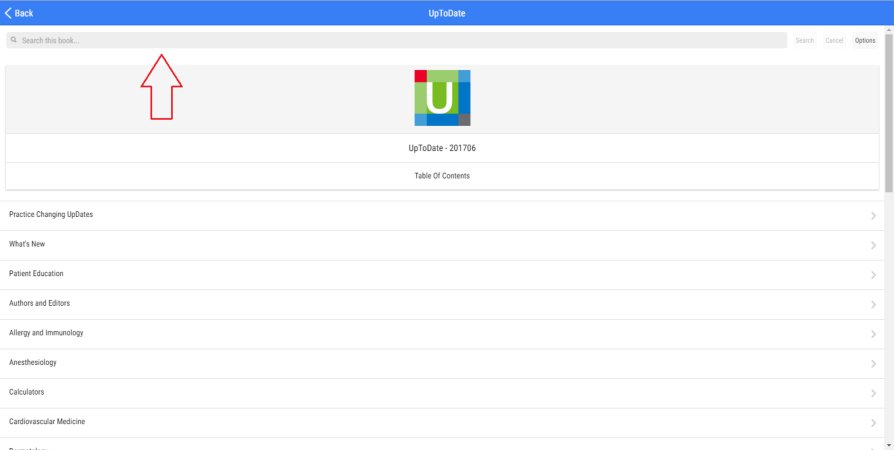Click the search magnifier icon
This screenshot has height=450, width=894.
click(14, 40)
